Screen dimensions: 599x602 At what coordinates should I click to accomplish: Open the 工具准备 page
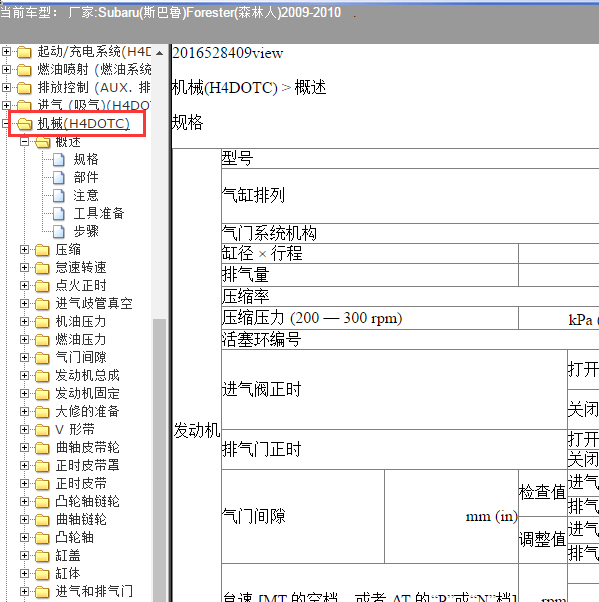tap(99, 213)
